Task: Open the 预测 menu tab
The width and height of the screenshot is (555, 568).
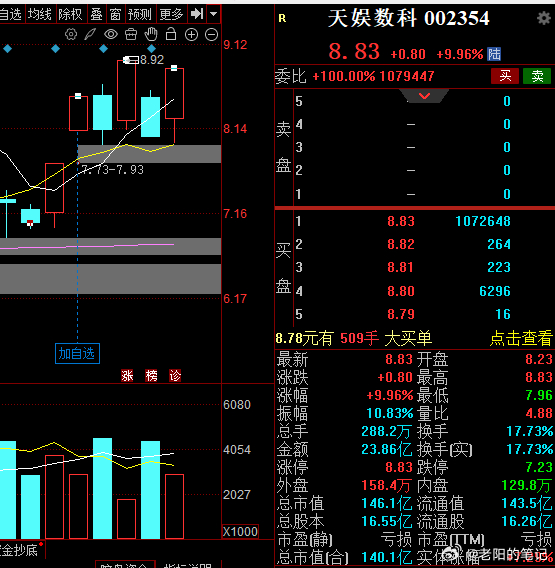Action: point(140,14)
